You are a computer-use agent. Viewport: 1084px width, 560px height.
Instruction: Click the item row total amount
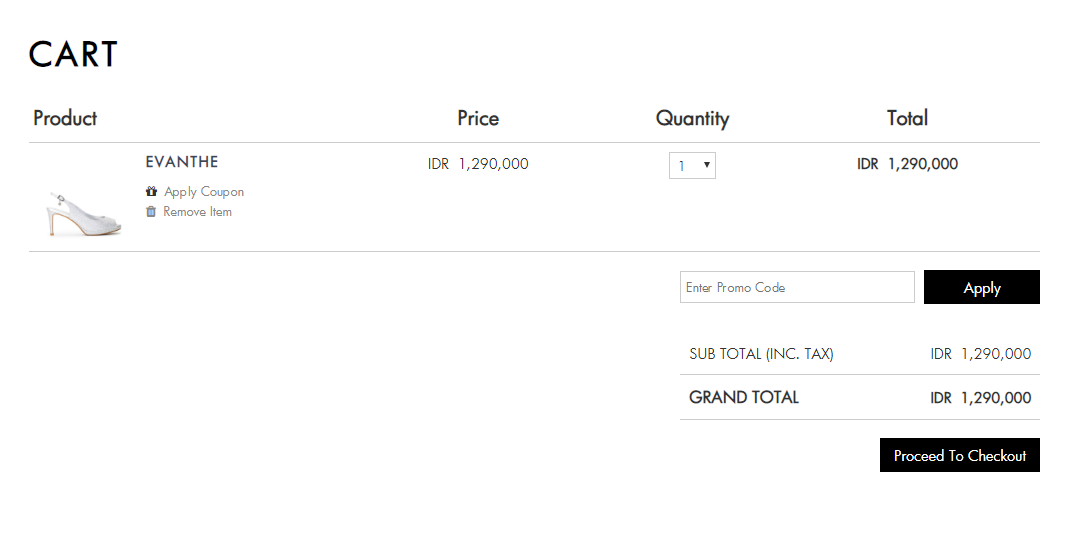[x=907, y=164]
